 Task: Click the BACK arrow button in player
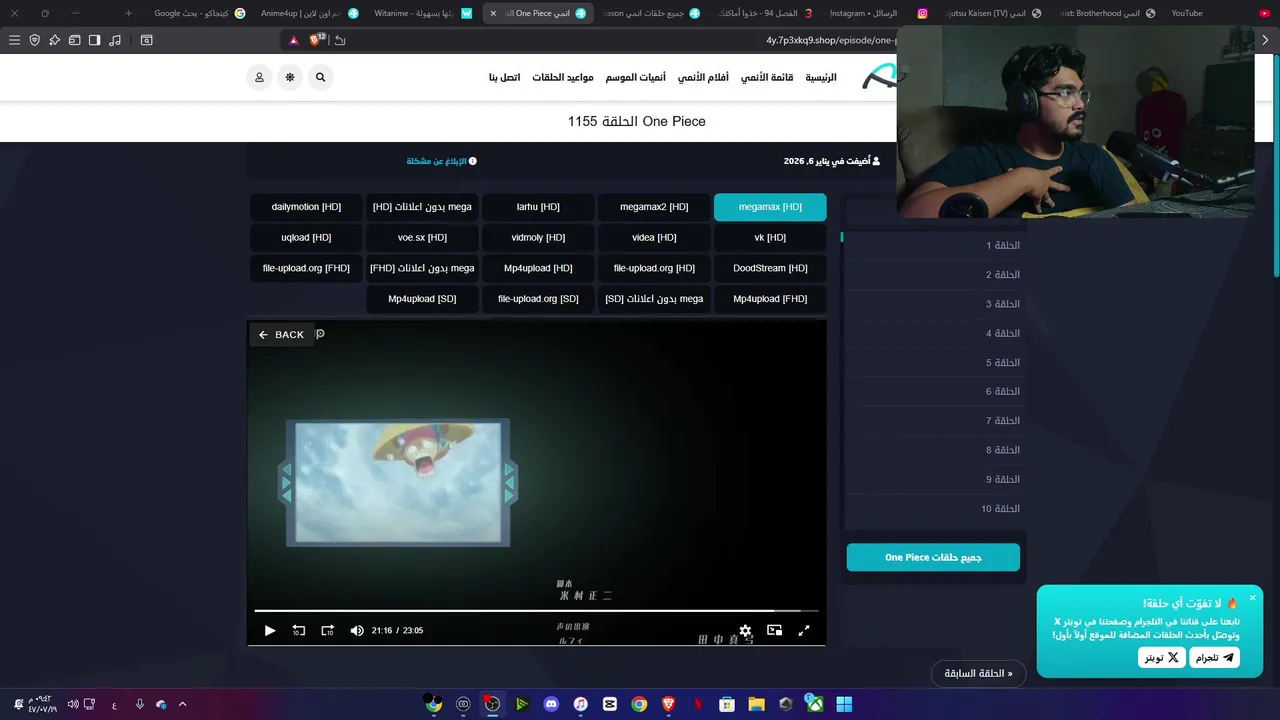(281, 335)
